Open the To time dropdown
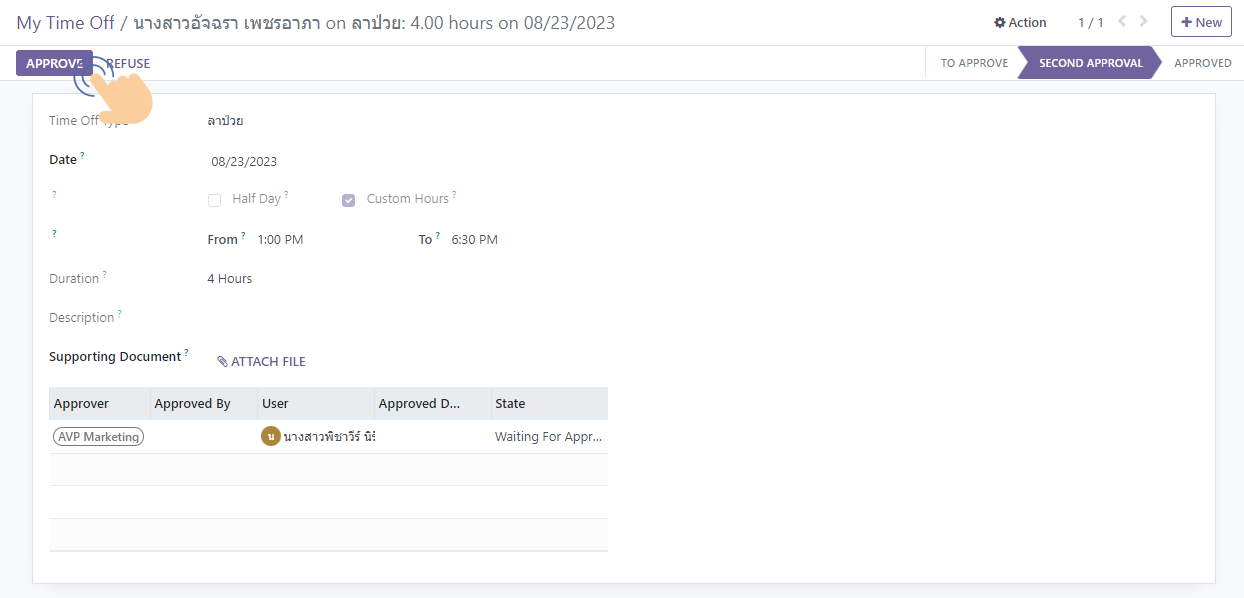Screen dimensions: 1244x598 (x=474, y=240)
